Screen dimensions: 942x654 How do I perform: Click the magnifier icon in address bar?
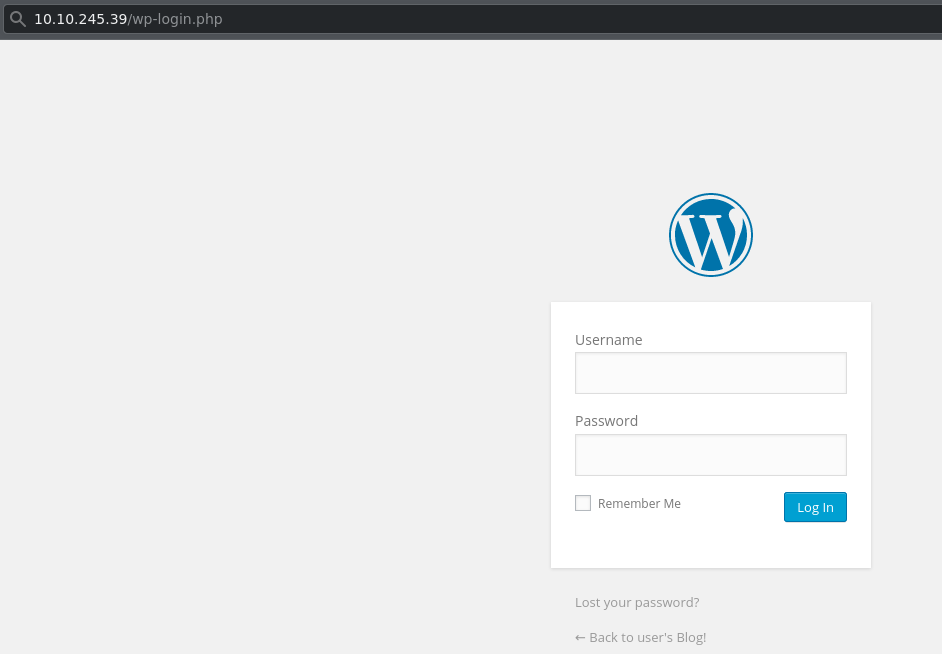(18, 19)
